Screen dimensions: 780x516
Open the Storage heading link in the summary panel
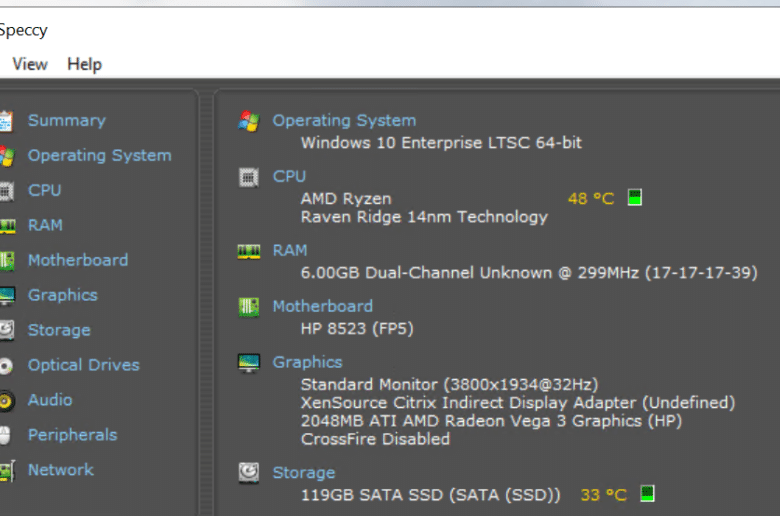[x=304, y=473]
